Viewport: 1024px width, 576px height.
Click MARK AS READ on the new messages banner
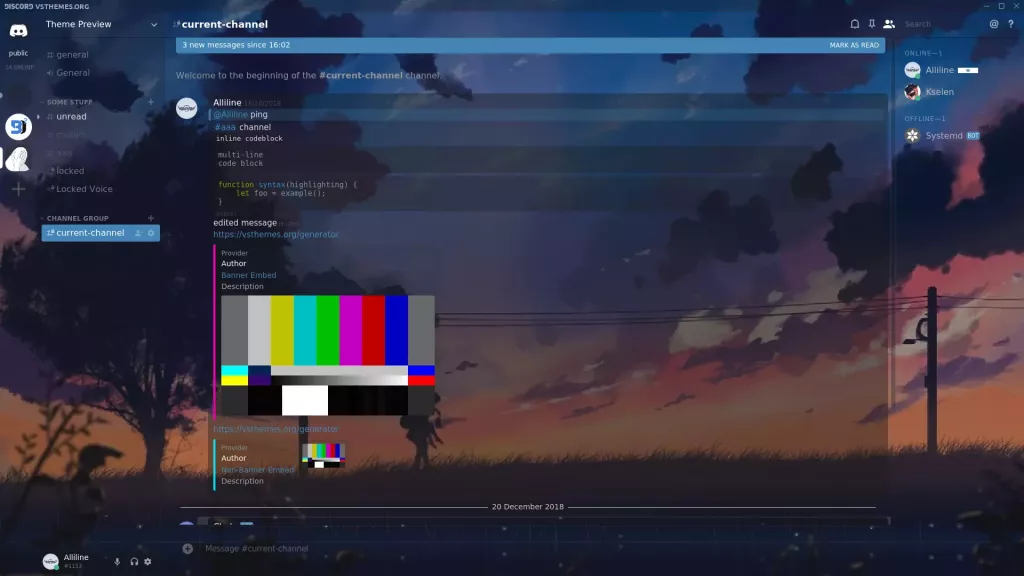pos(855,45)
